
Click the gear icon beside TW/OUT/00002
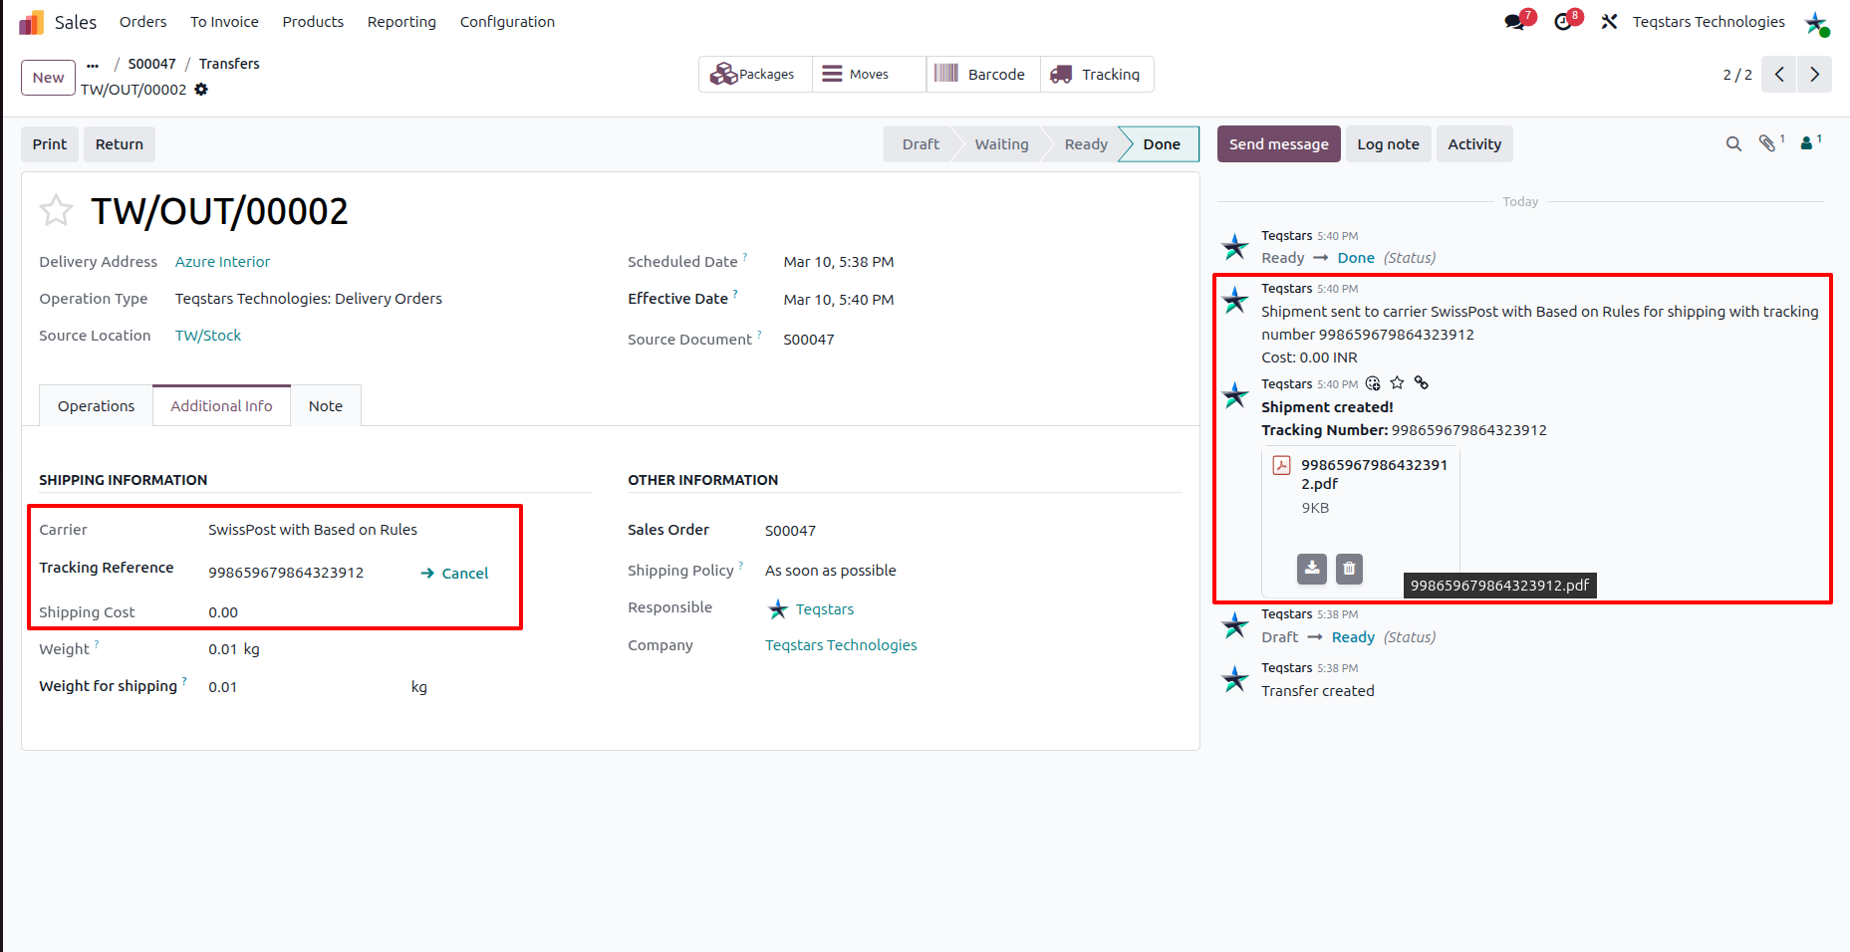pos(201,89)
